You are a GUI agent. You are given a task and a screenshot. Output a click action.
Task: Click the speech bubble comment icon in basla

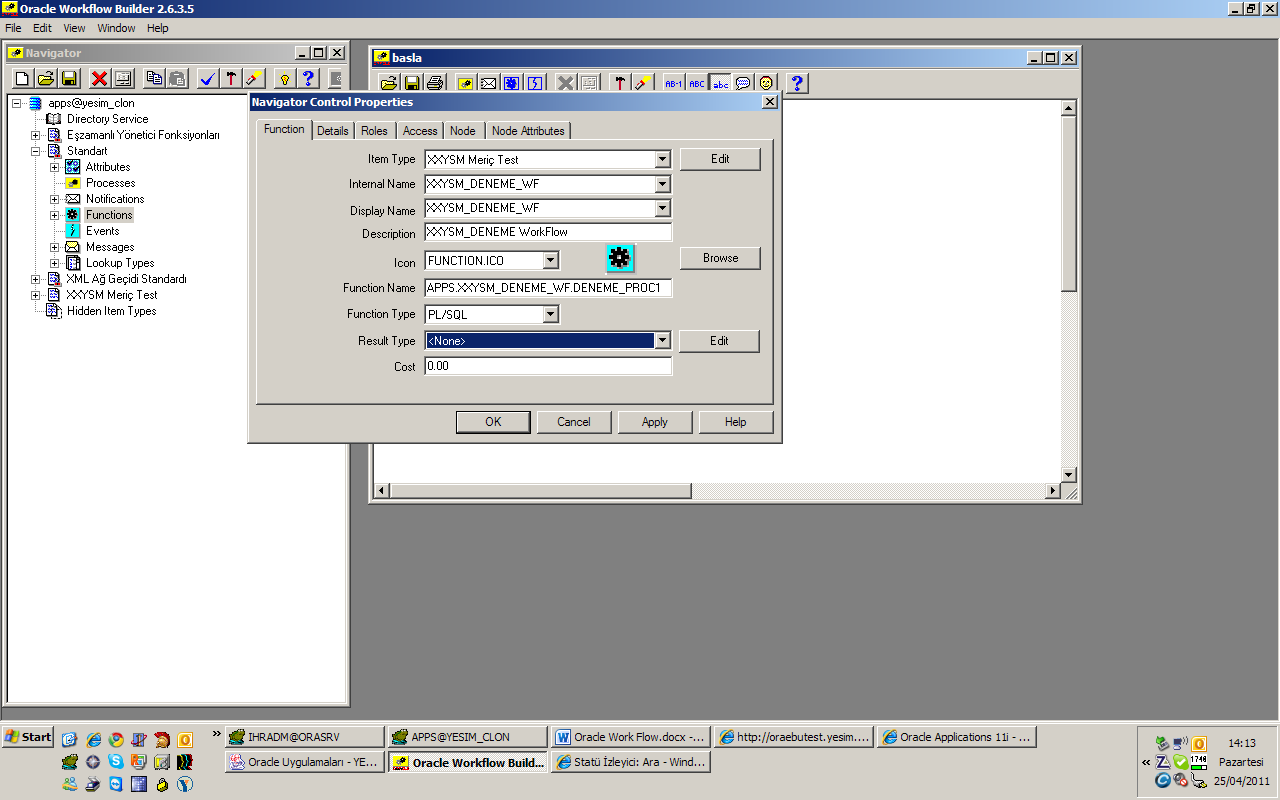pos(743,83)
